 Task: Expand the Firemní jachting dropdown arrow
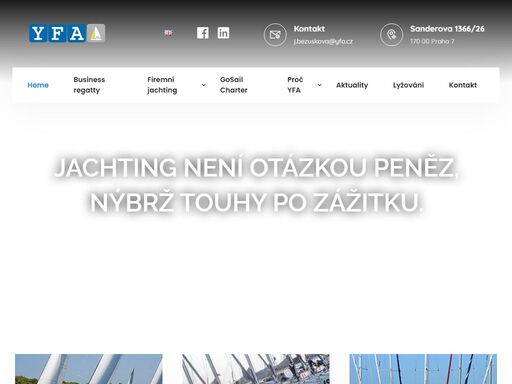pyautogui.click(x=203, y=85)
